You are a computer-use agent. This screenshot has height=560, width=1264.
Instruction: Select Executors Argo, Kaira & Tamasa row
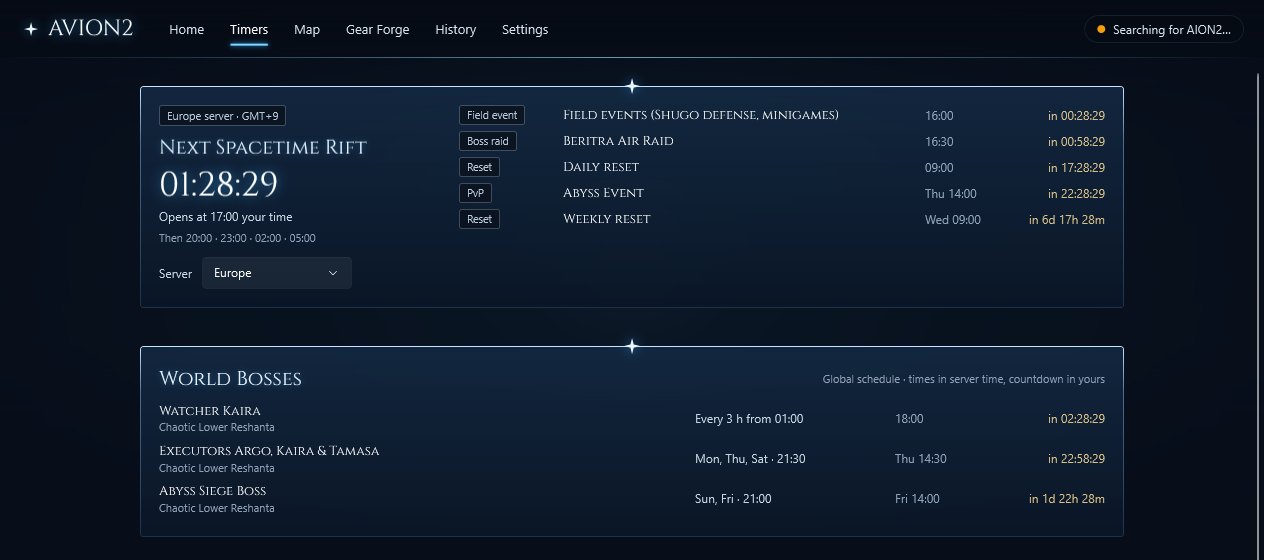[x=632, y=459]
